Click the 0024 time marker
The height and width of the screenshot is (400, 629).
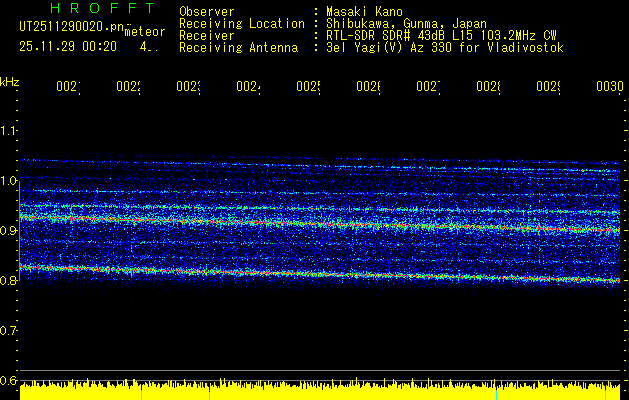click(248, 87)
